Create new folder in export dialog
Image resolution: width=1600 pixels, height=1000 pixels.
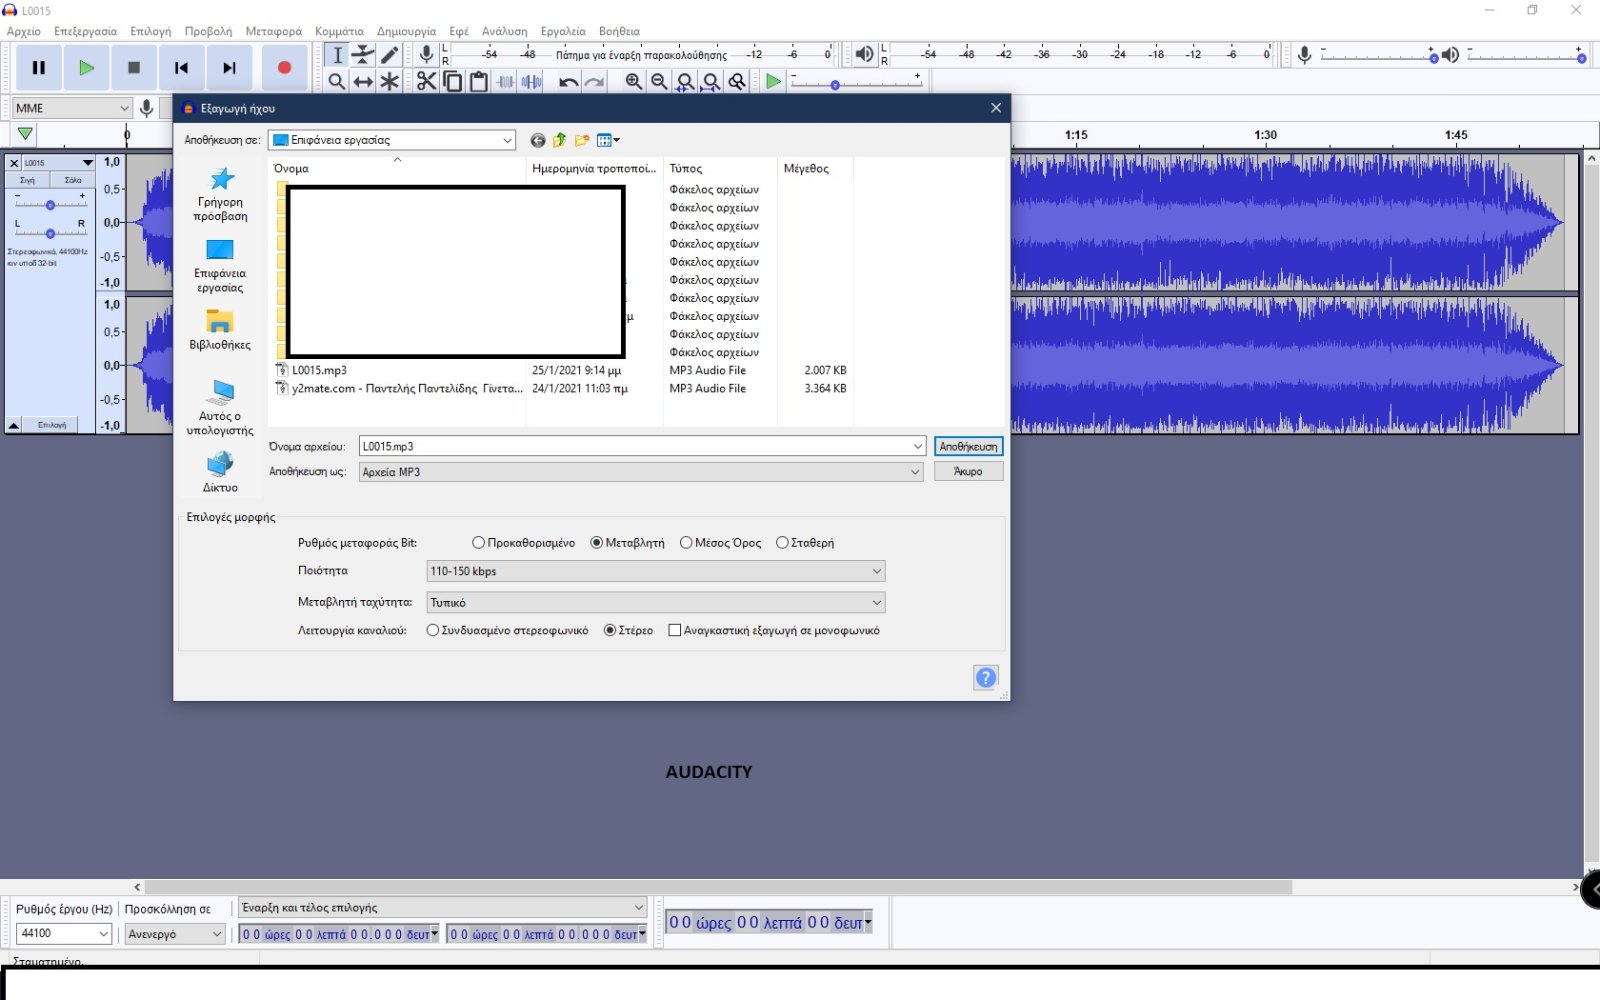tap(582, 140)
